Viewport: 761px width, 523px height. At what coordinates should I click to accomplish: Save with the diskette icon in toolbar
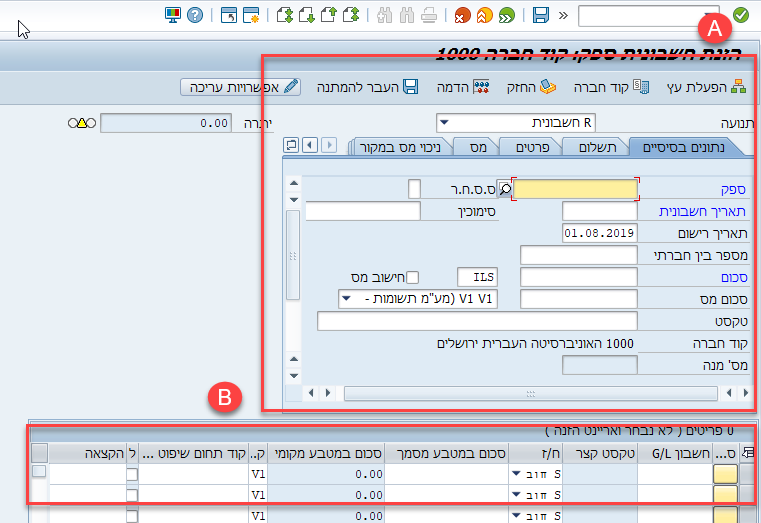click(x=541, y=16)
